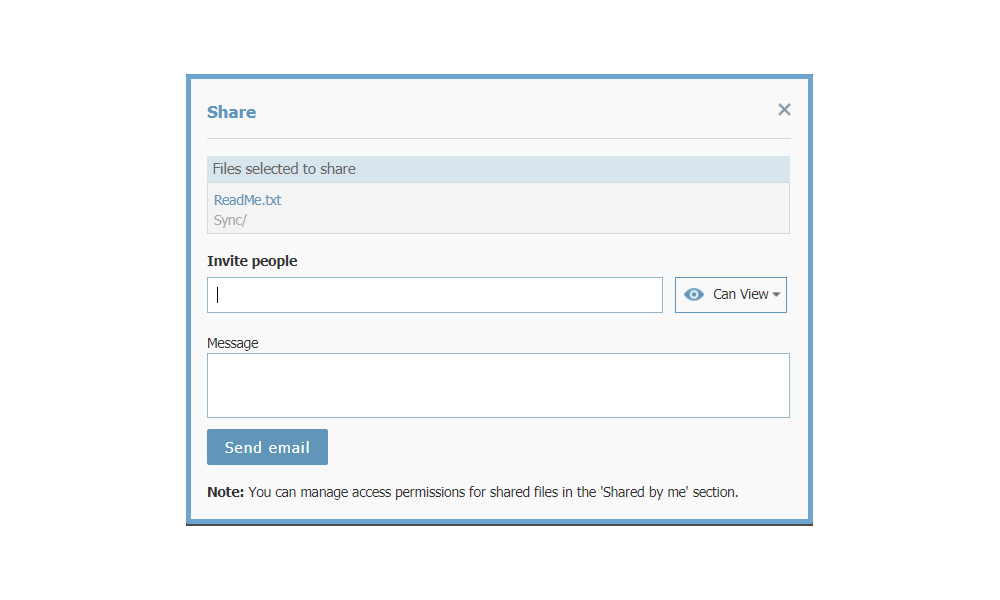Click the 'Shared by me' text in the note
Image resolution: width=1000 pixels, height=600 pixels.
point(645,492)
